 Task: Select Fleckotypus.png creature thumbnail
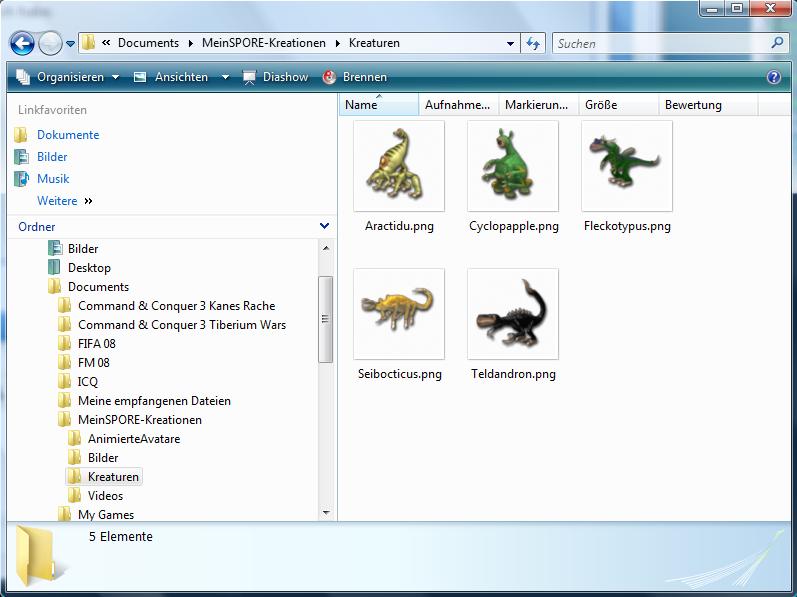[x=627, y=166]
